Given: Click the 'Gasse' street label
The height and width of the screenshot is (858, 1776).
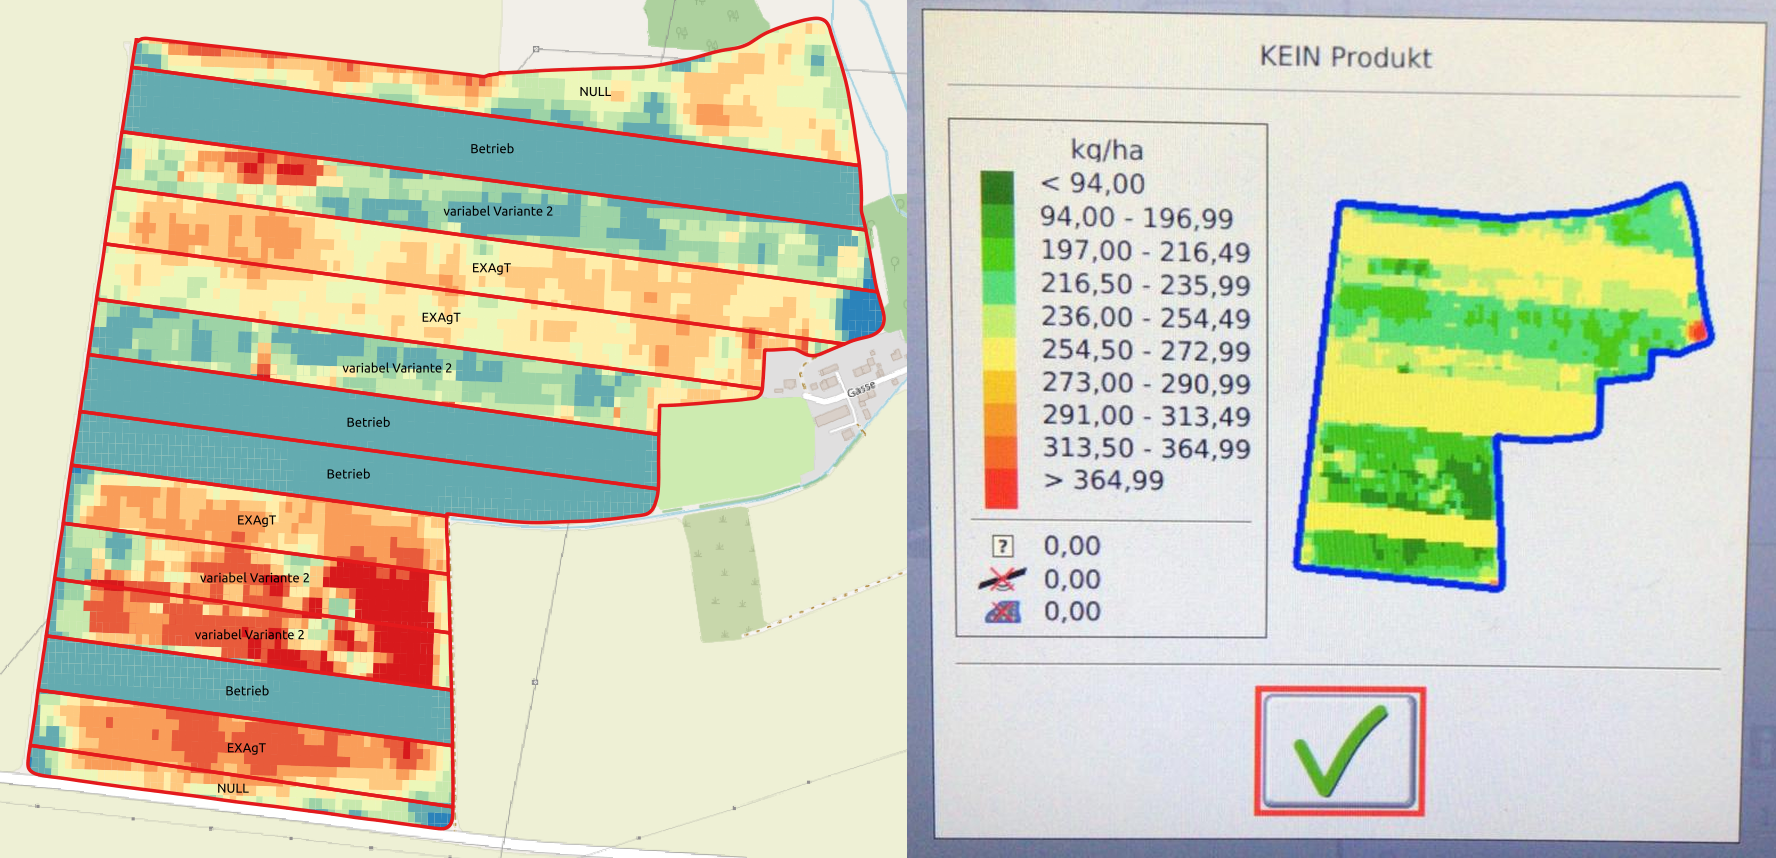Looking at the screenshot, I should 861,389.
